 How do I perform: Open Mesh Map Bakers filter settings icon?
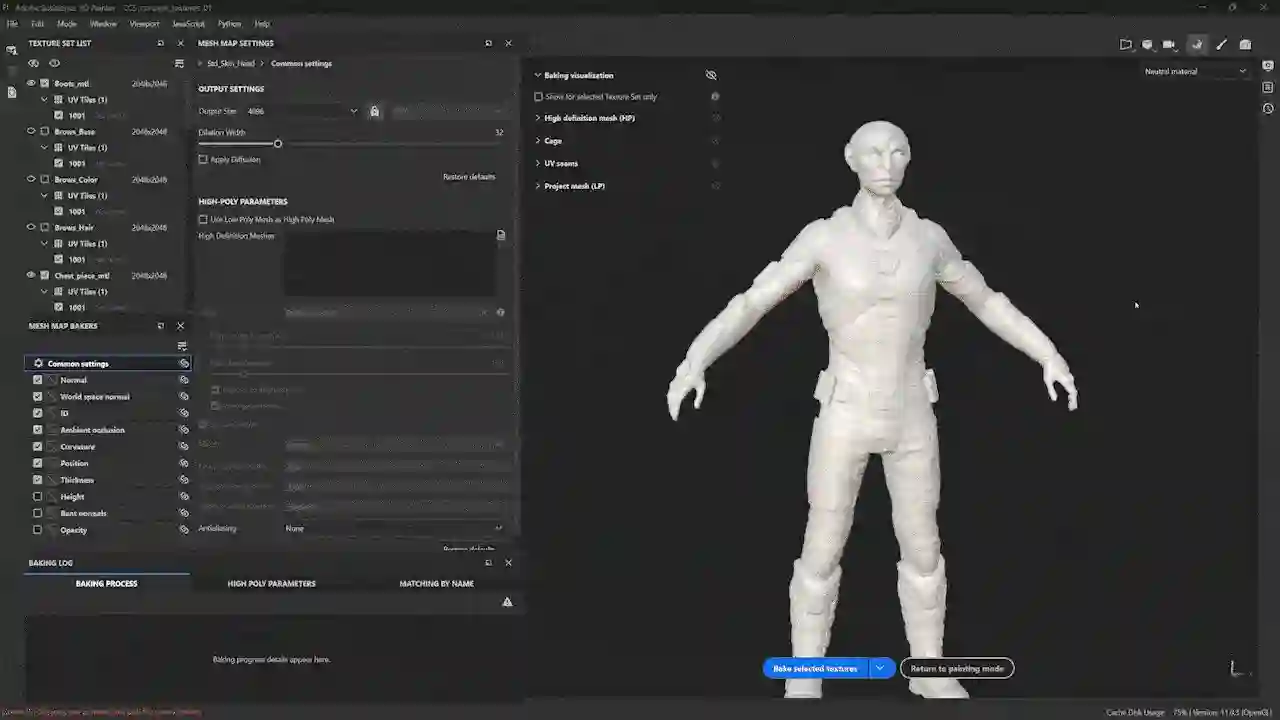(x=182, y=346)
